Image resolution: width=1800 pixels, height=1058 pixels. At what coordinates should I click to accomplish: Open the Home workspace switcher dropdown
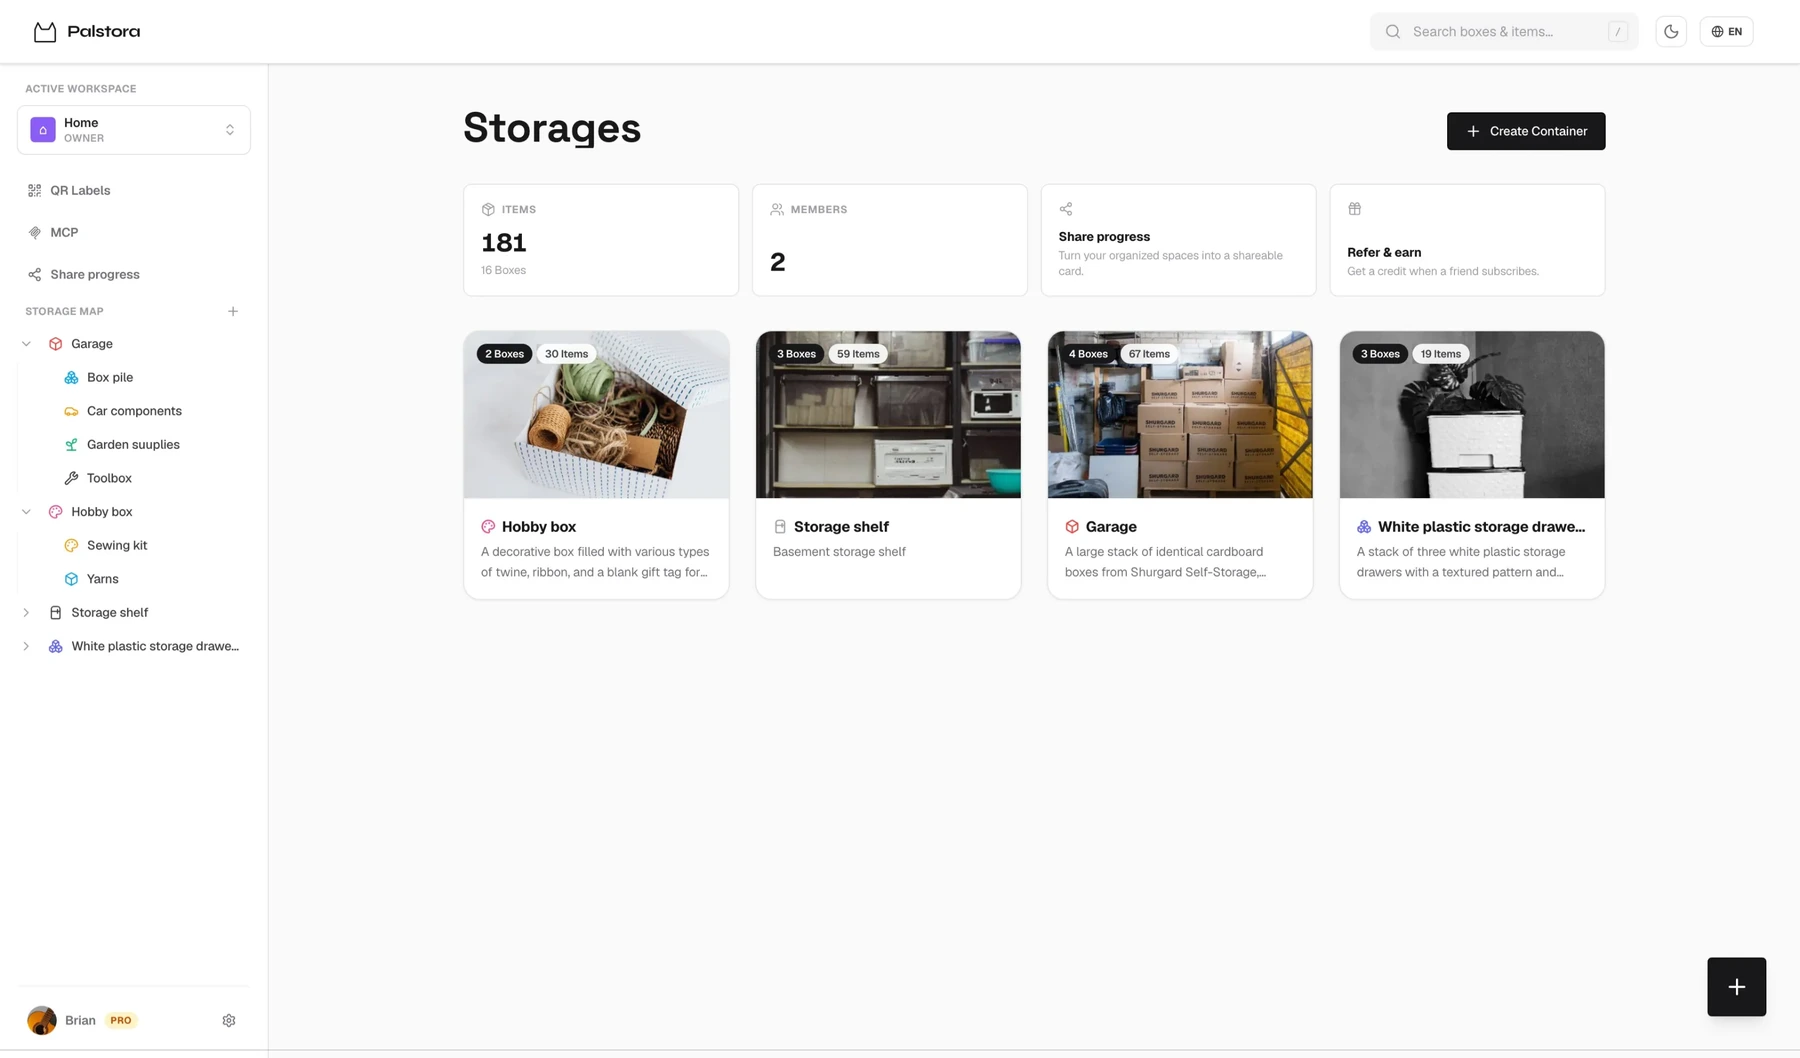tap(134, 130)
